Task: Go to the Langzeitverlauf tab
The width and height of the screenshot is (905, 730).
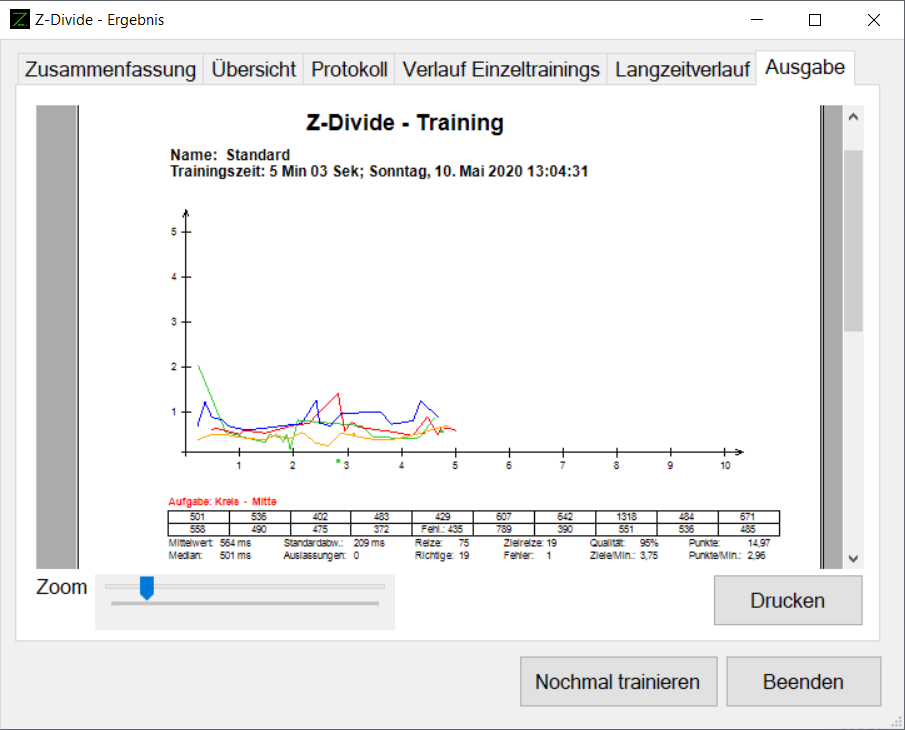Action: tap(682, 69)
